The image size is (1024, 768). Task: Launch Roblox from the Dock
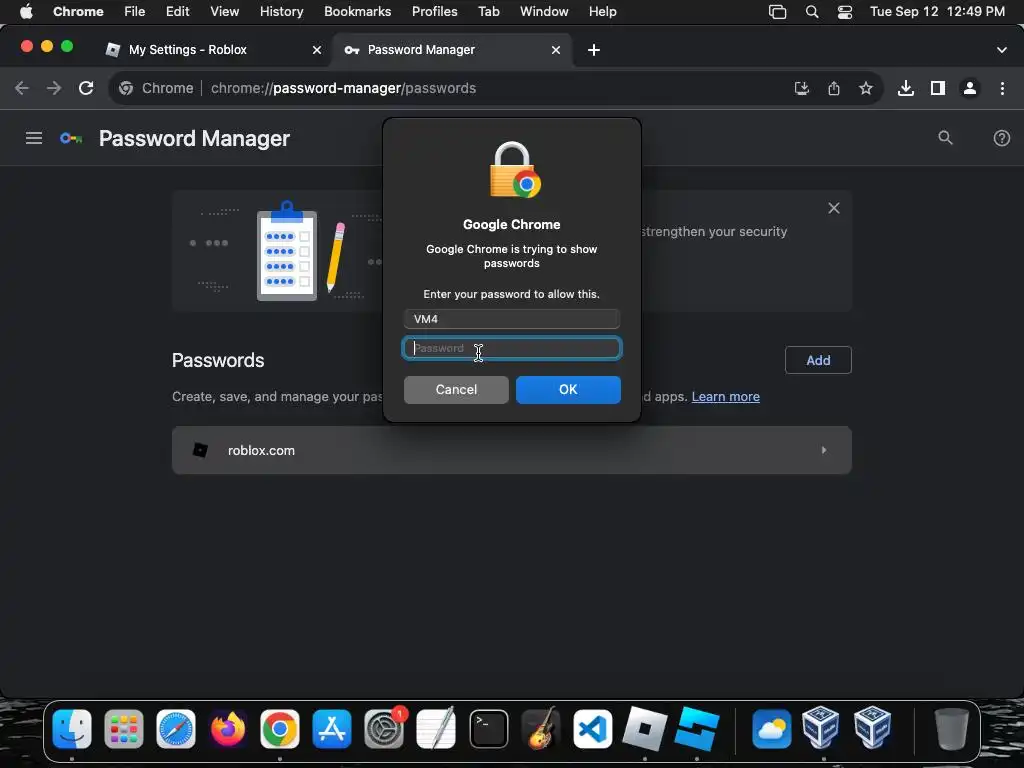(645, 728)
